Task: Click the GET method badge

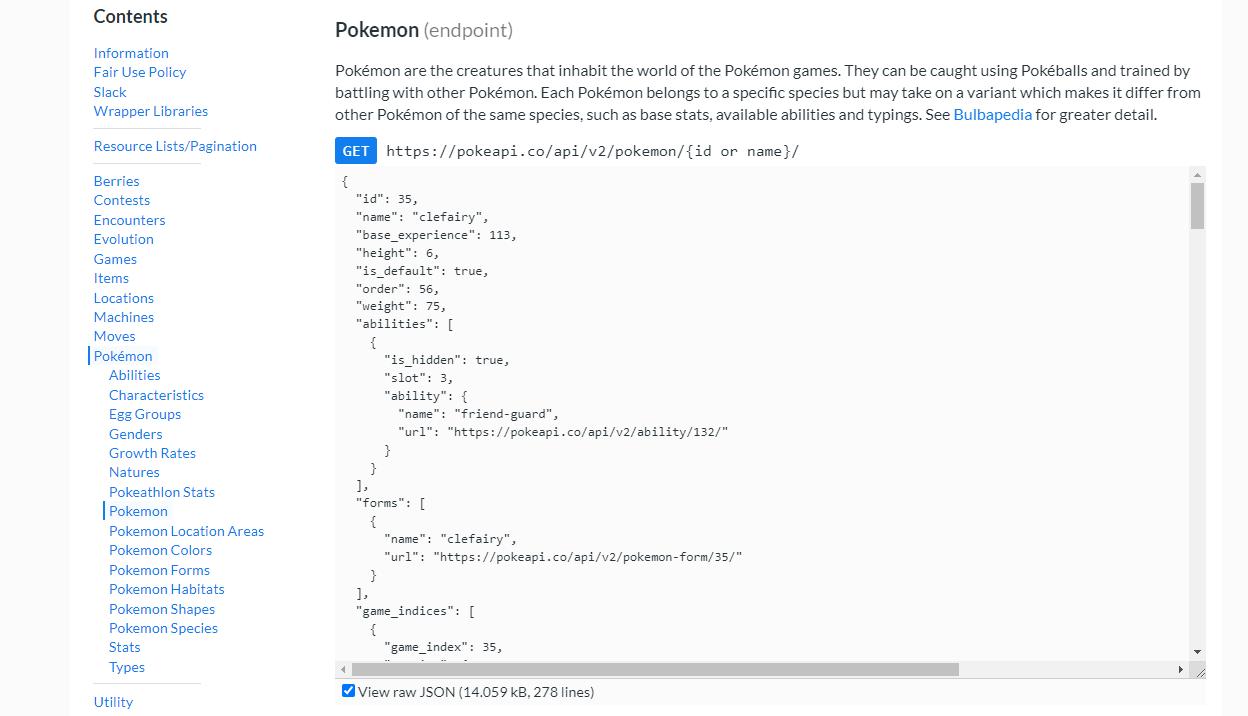Action: click(355, 150)
